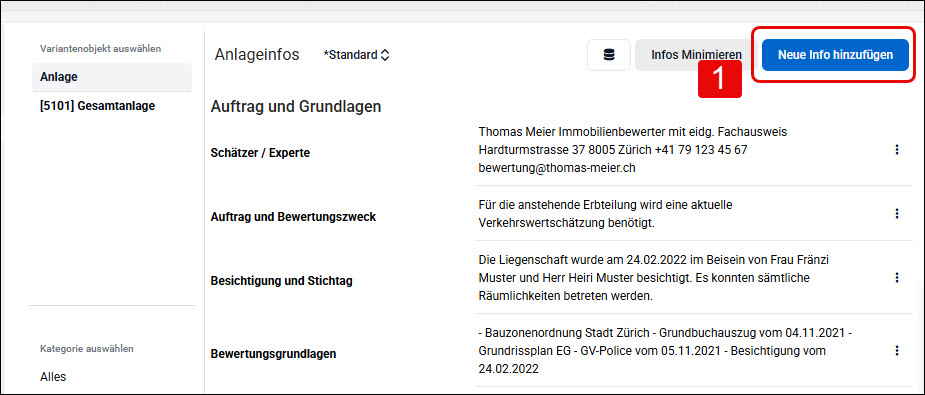Click the Anlageinfos title
The height and width of the screenshot is (395, 925).
pos(257,55)
